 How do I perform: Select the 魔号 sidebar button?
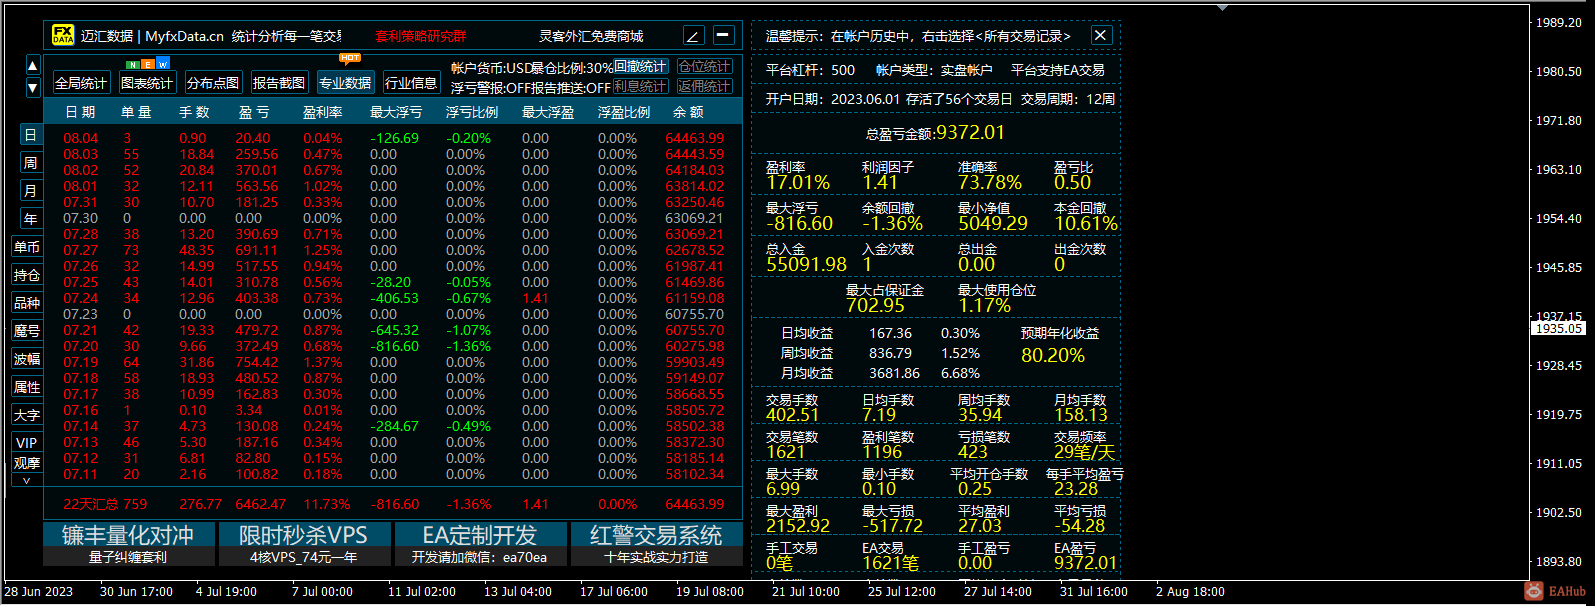pos(27,331)
